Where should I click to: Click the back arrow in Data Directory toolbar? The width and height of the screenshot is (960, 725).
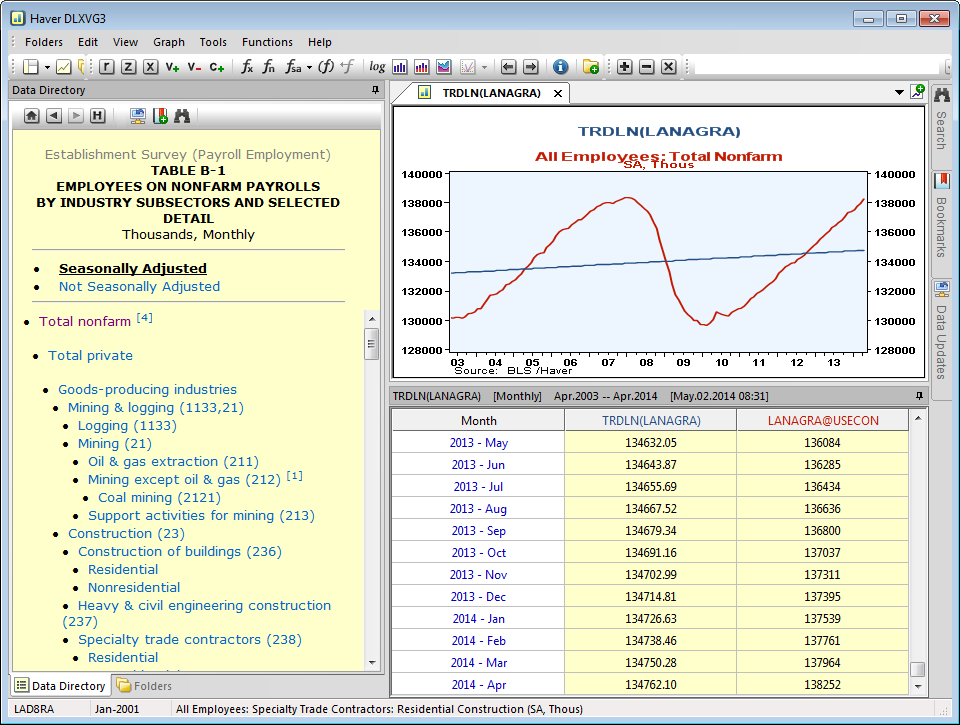(54, 116)
